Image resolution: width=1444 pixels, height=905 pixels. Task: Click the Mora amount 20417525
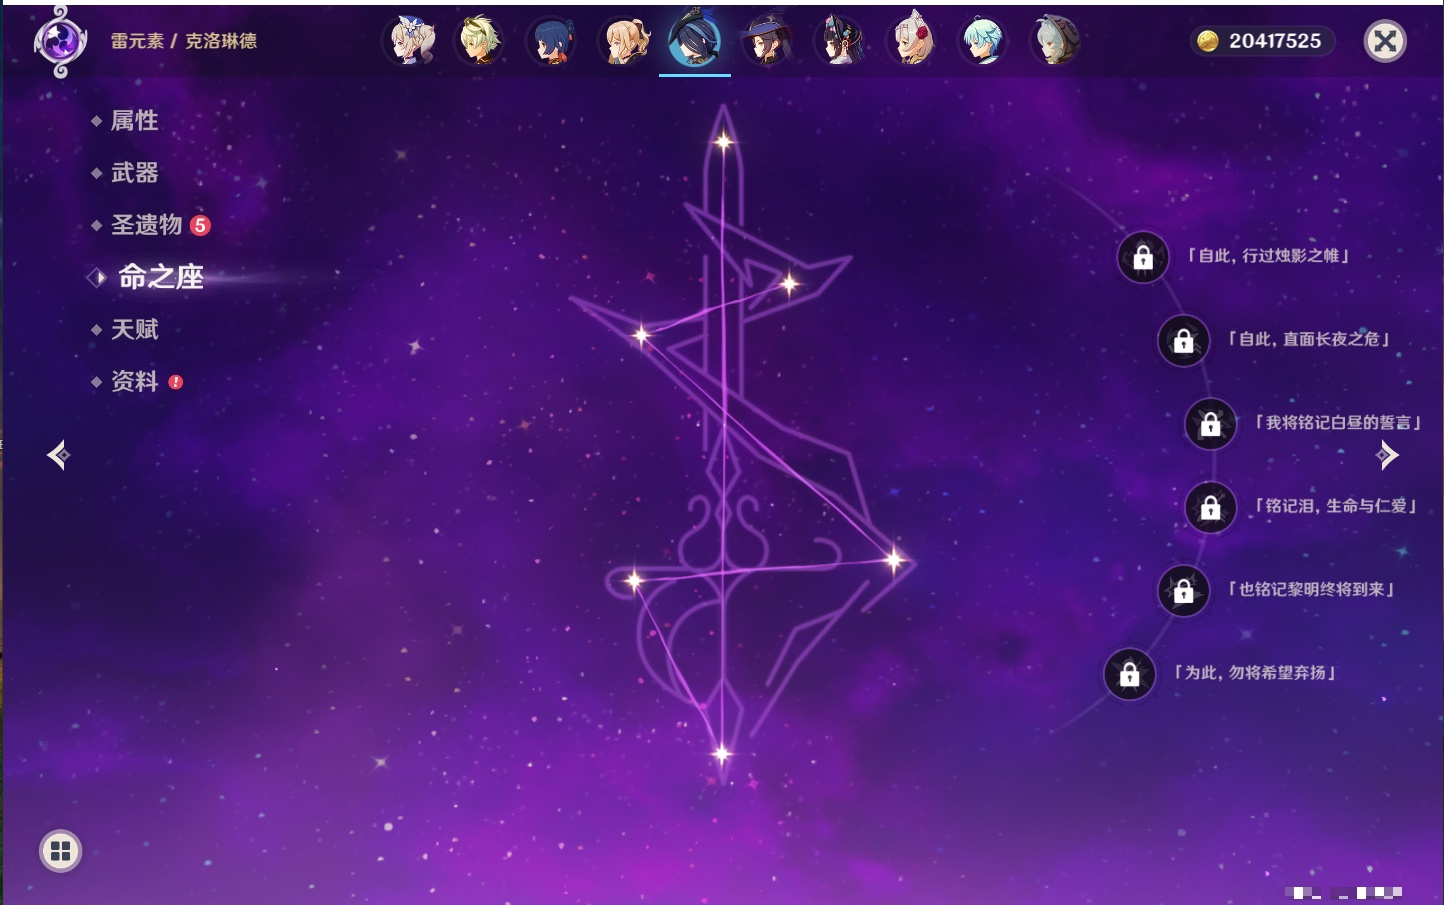(x=1275, y=41)
